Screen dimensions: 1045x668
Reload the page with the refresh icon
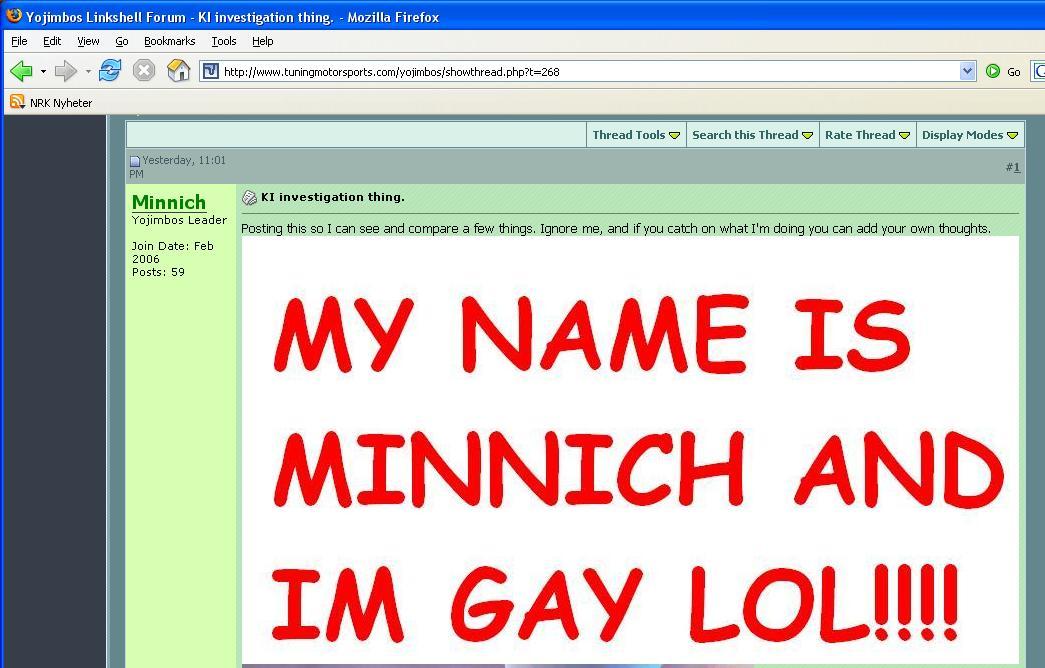[x=110, y=71]
